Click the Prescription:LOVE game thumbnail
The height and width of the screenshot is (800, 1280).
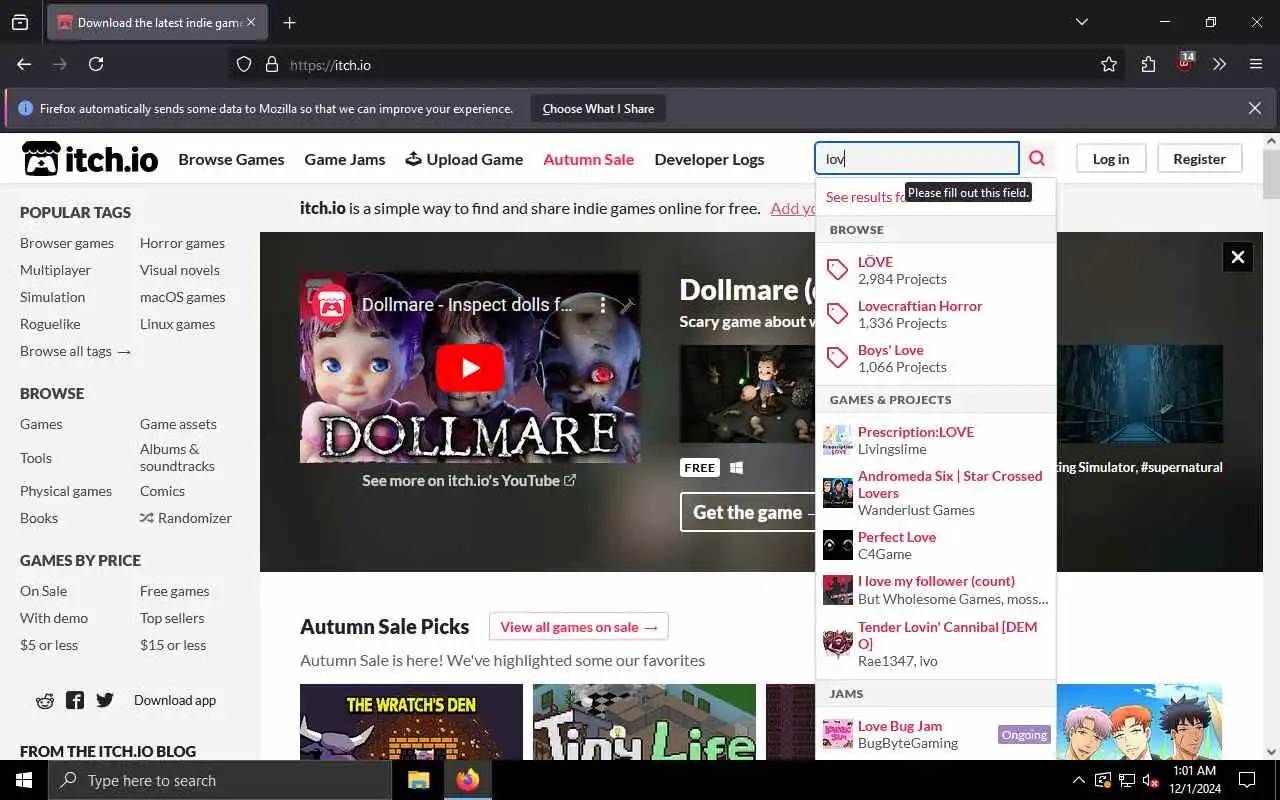pyautogui.click(x=838, y=440)
